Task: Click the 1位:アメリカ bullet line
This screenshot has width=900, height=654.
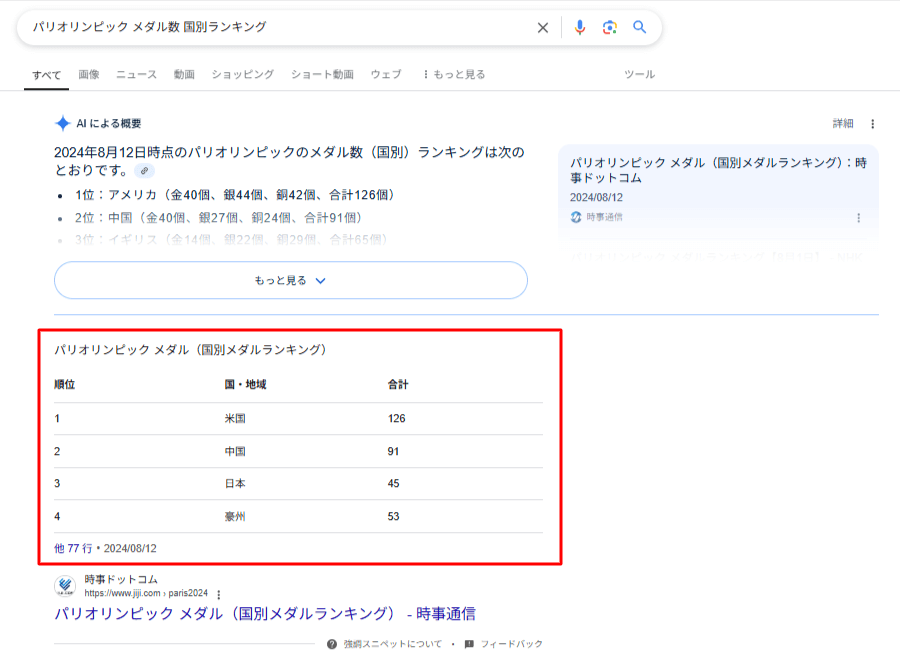Action: click(x=236, y=195)
